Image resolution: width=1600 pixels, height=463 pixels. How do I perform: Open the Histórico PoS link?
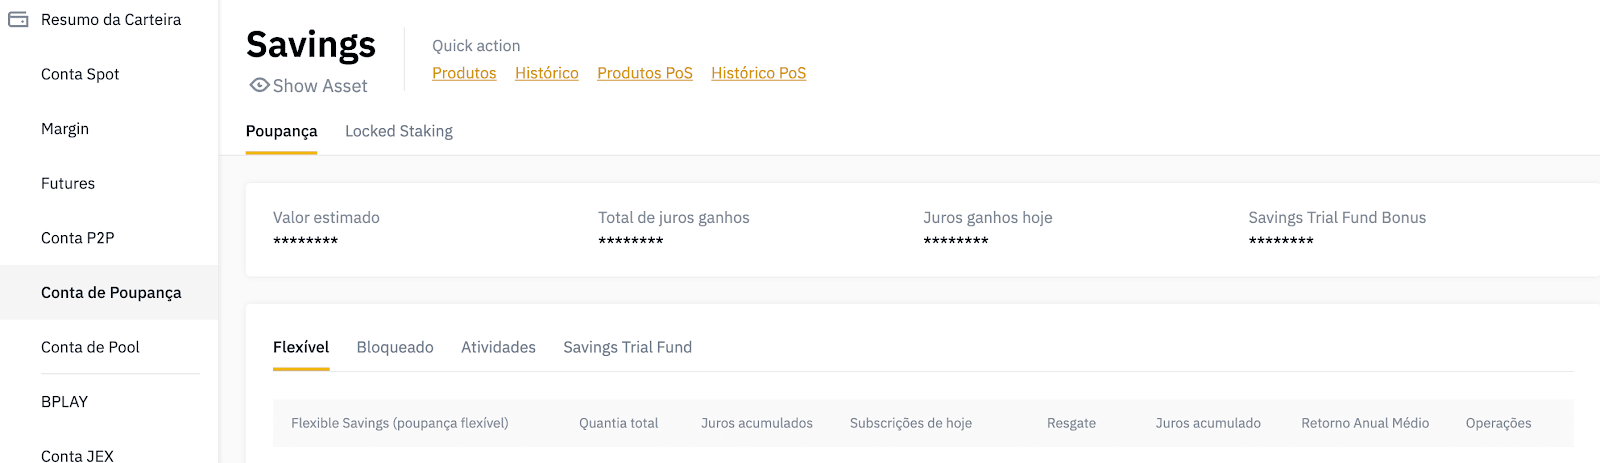[x=759, y=73]
